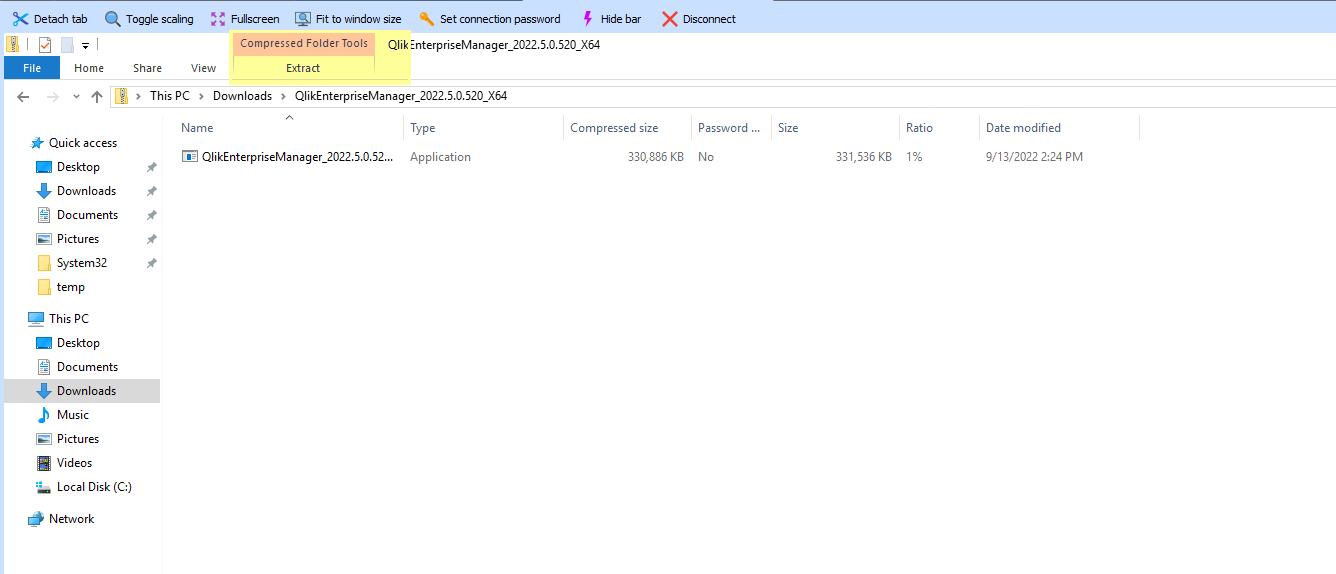Image resolution: width=1336 pixels, height=574 pixels.
Task: Open the File menu
Action: click(x=32, y=68)
